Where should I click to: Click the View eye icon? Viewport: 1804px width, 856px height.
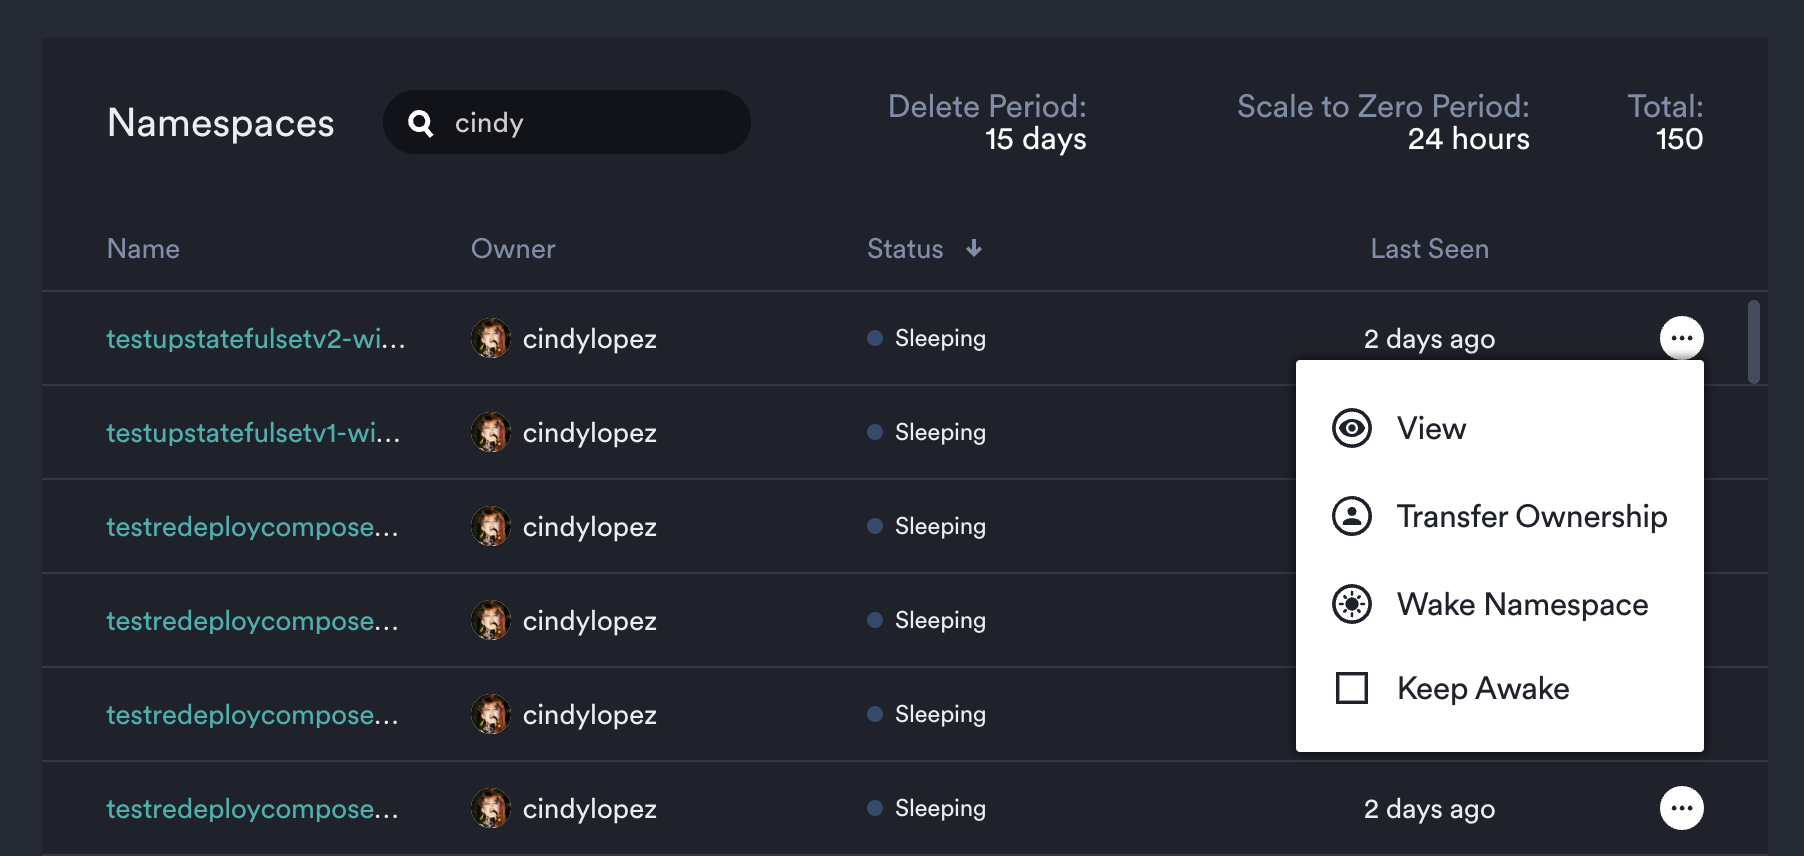point(1352,428)
